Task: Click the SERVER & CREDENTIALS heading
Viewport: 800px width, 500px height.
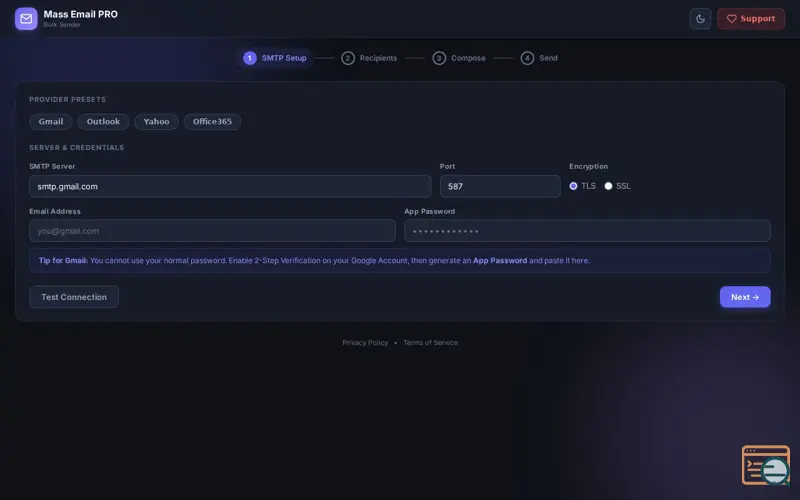Action: [77, 147]
